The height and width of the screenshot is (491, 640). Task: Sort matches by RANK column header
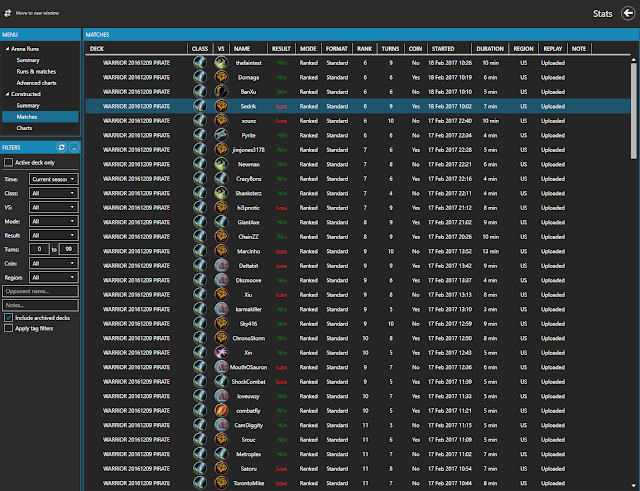(x=364, y=49)
